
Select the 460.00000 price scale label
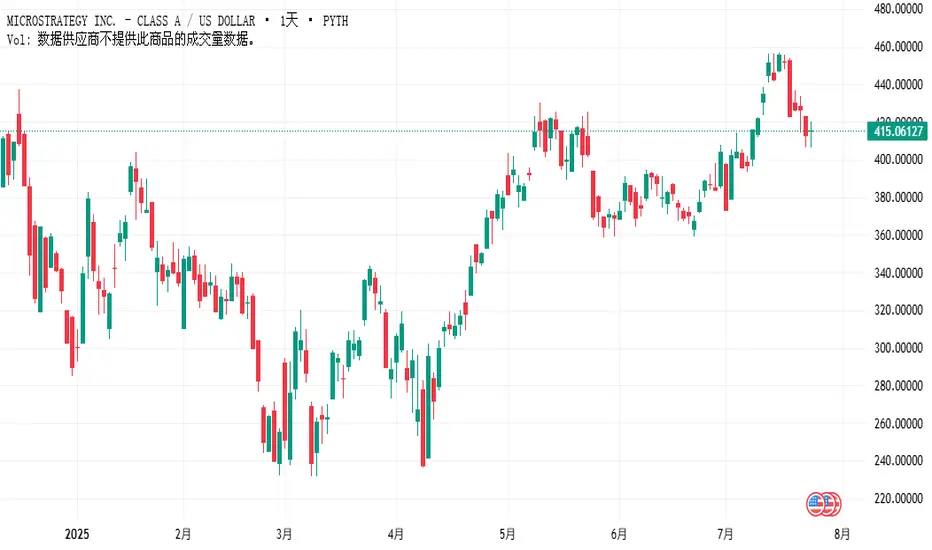(897, 47)
